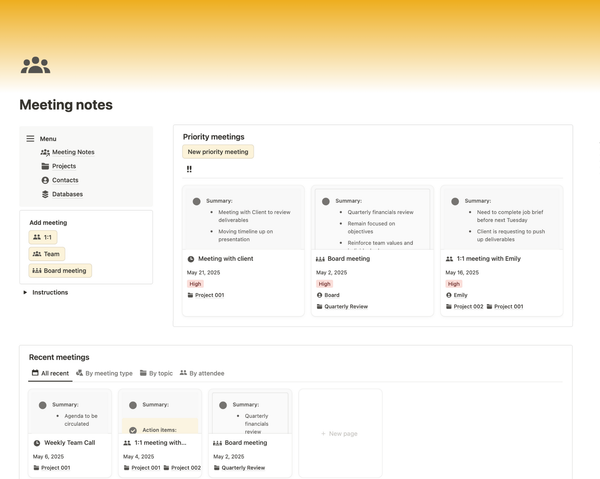Click the Contacts person icon in menu
The image size is (600, 479).
(x=45, y=180)
